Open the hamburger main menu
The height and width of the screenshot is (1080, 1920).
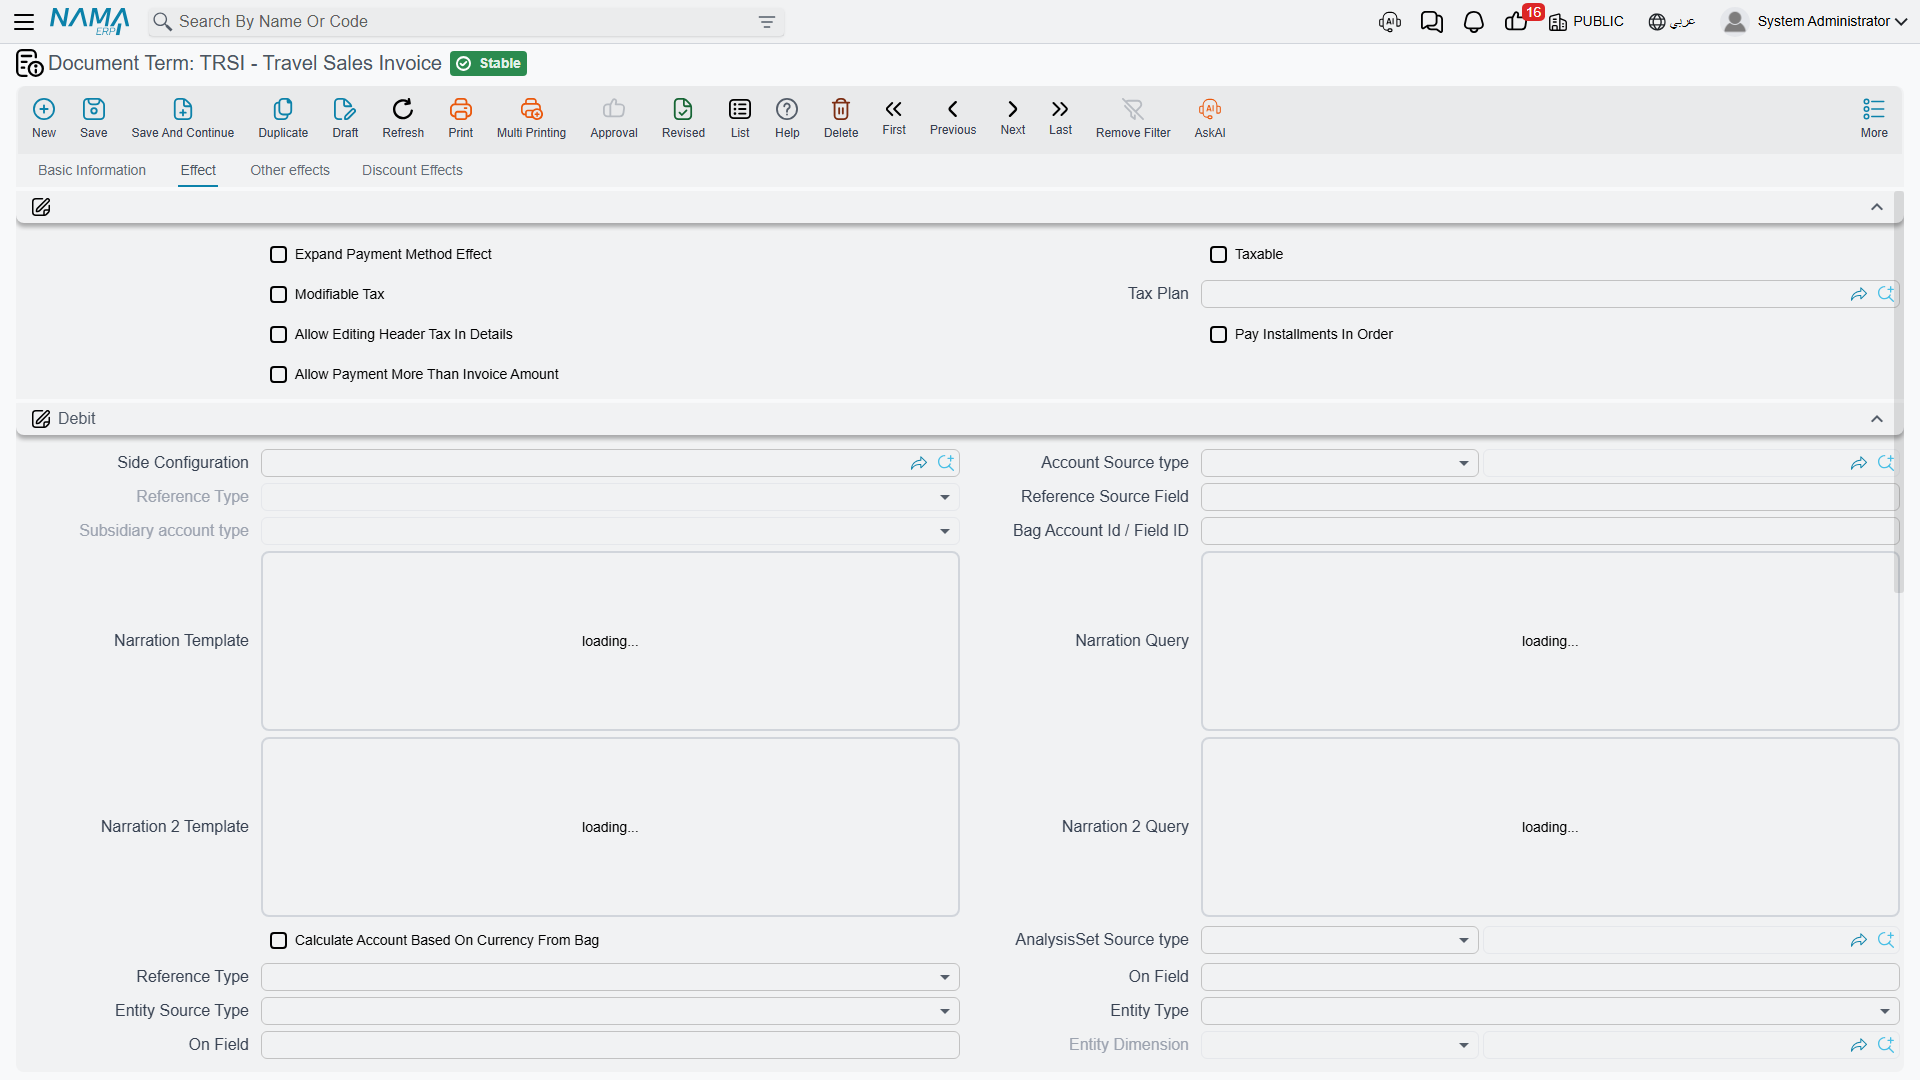(x=24, y=21)
